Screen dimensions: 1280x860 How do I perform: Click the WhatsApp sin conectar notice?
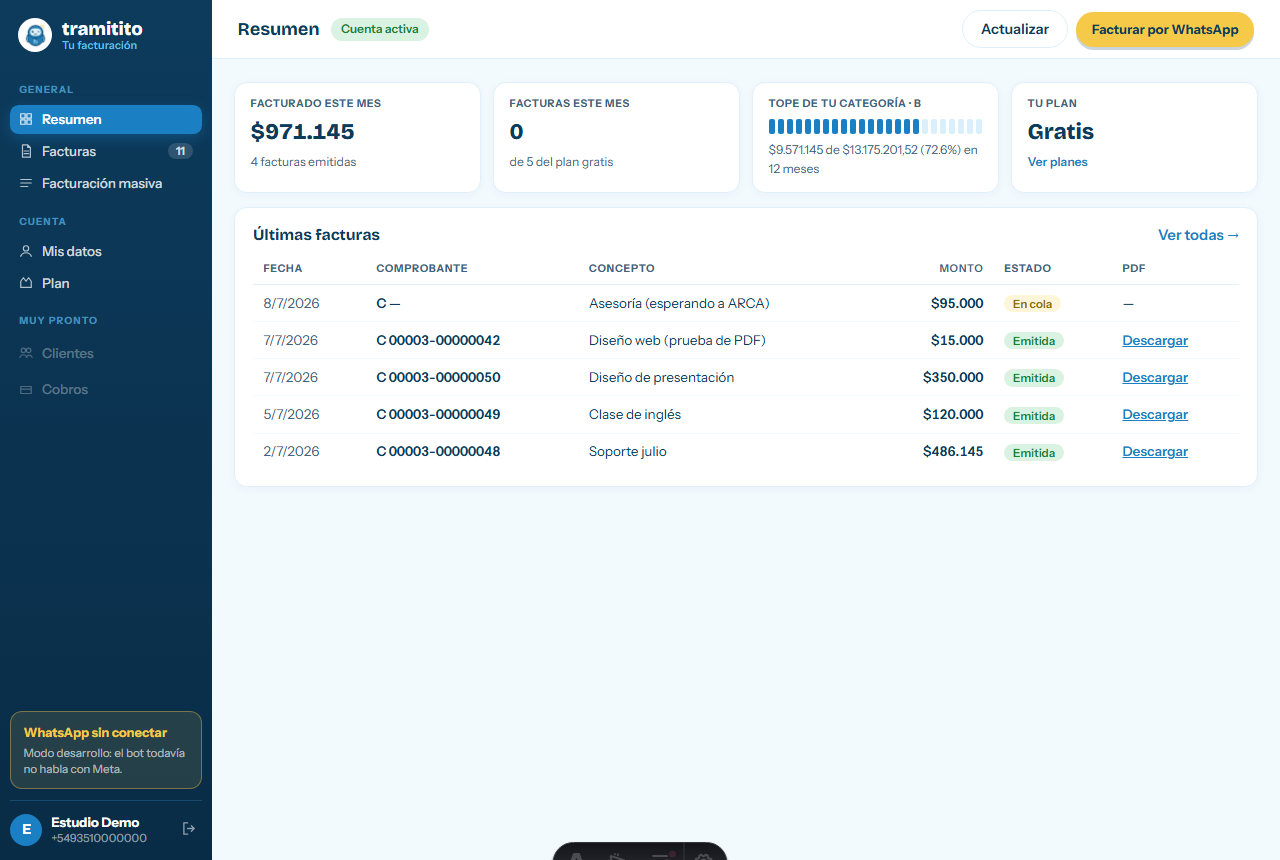[106, 750]
